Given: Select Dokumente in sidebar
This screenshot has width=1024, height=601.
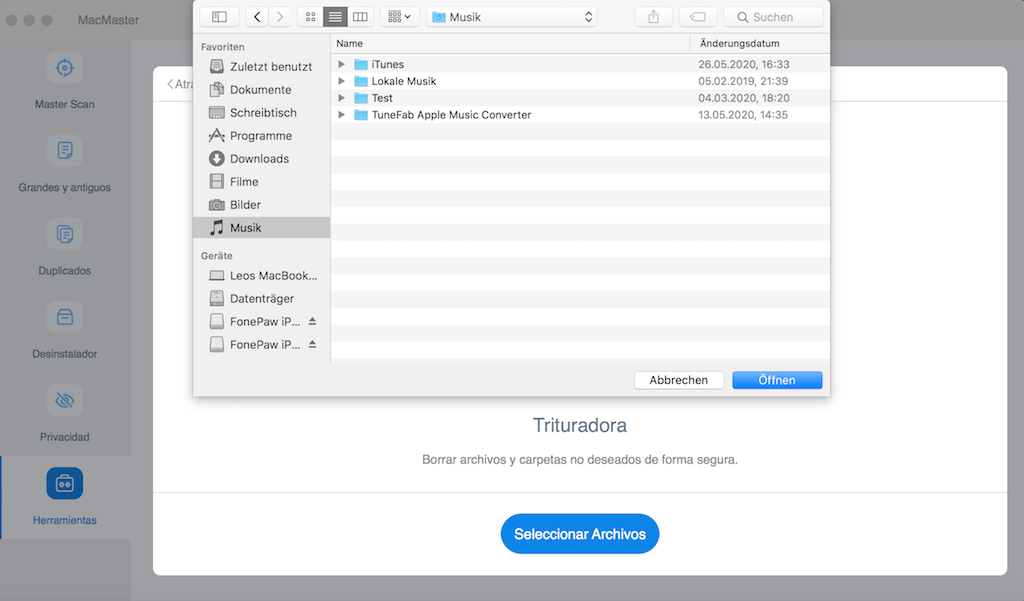Looking at the screenshot, I should pyautogui.click(x=261, y=89).
